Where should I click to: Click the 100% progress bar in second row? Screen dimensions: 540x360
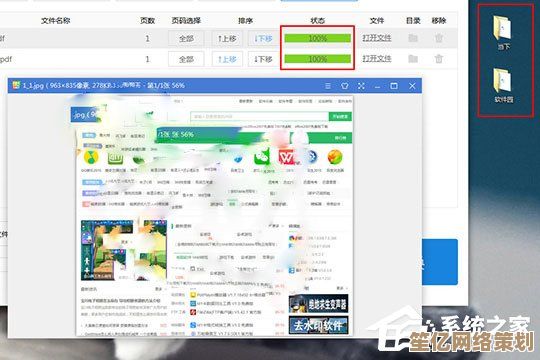[318, 59]
